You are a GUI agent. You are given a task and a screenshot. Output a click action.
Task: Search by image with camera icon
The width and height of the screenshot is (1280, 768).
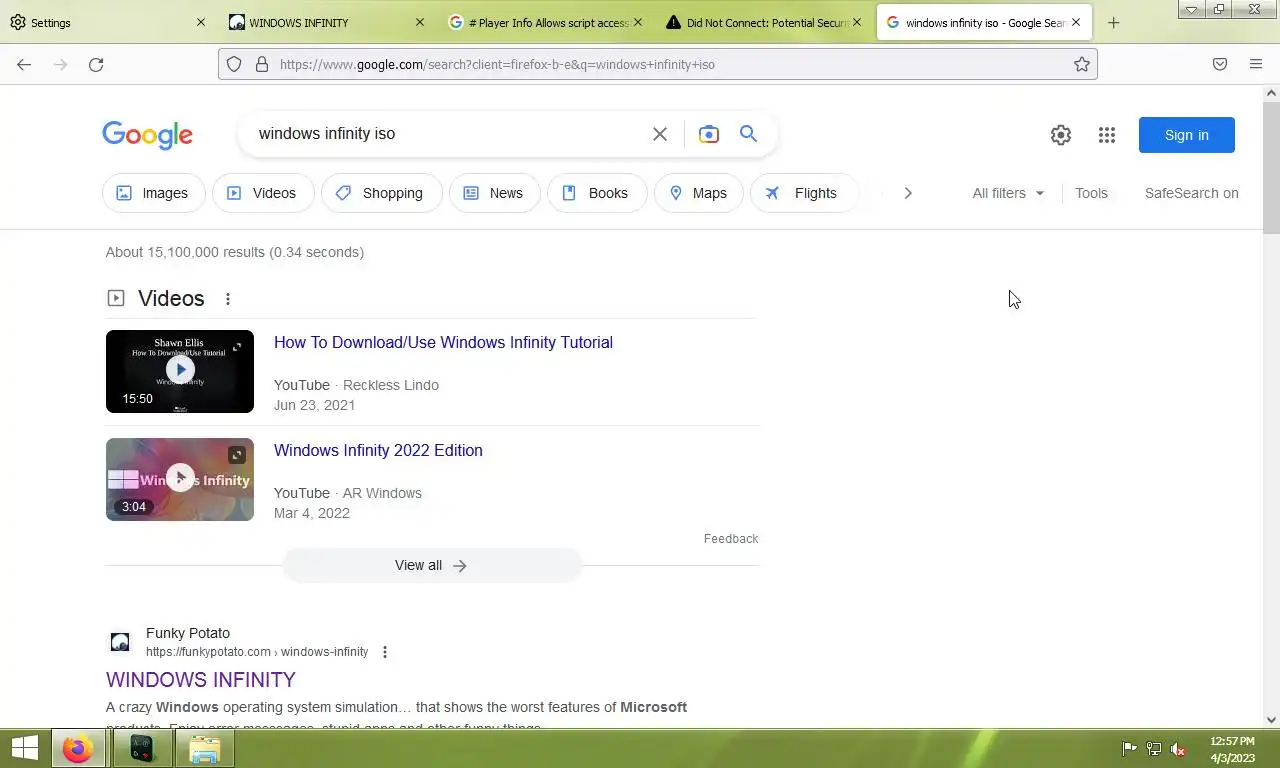pyautogui.click(x=709, y=134)
